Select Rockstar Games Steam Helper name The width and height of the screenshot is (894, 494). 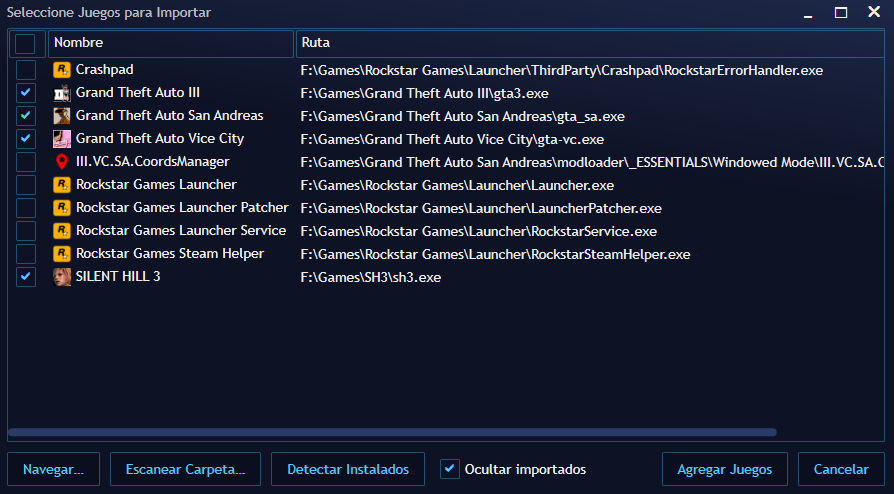[169, 253]
